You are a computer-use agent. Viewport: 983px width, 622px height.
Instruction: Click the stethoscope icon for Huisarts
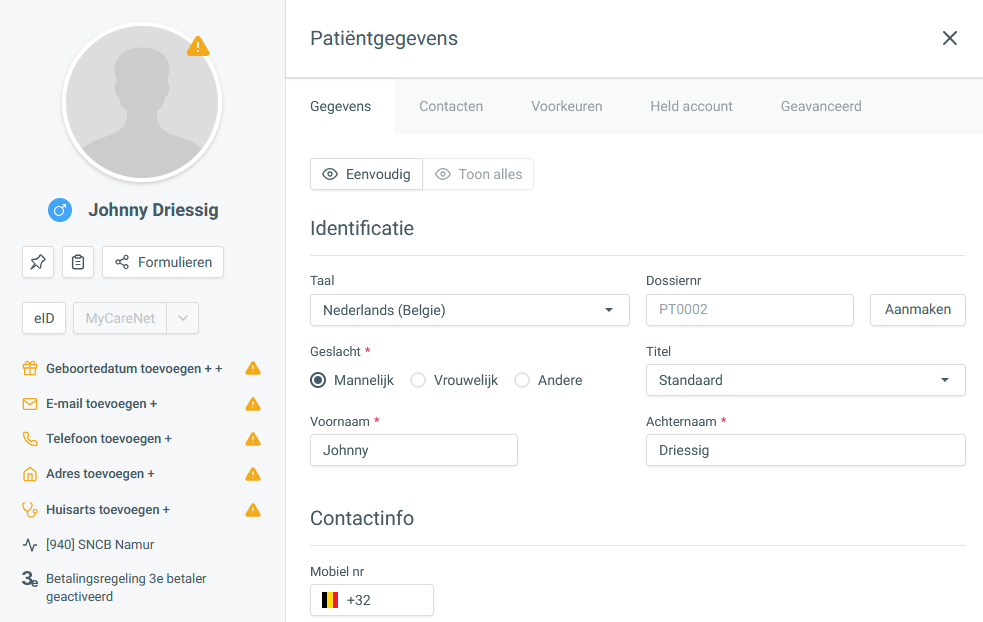(30, 510)
